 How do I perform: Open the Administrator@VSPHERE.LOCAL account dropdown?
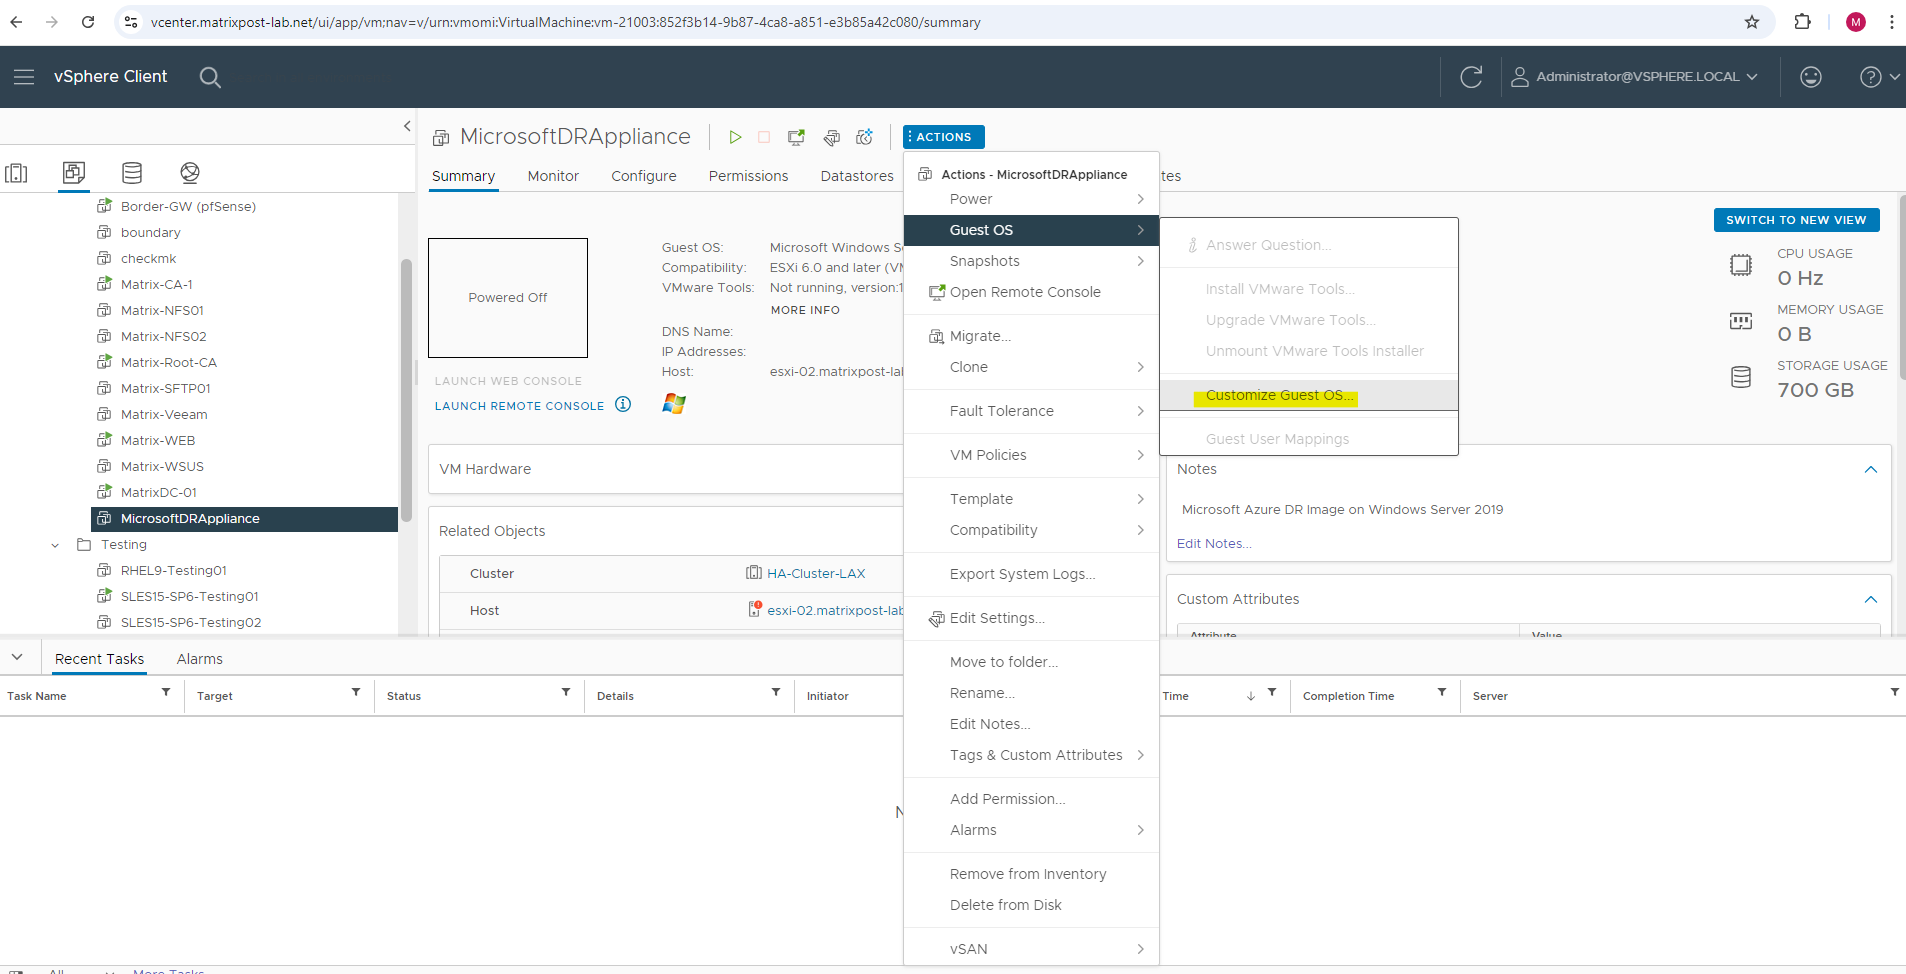[1636, 76]
